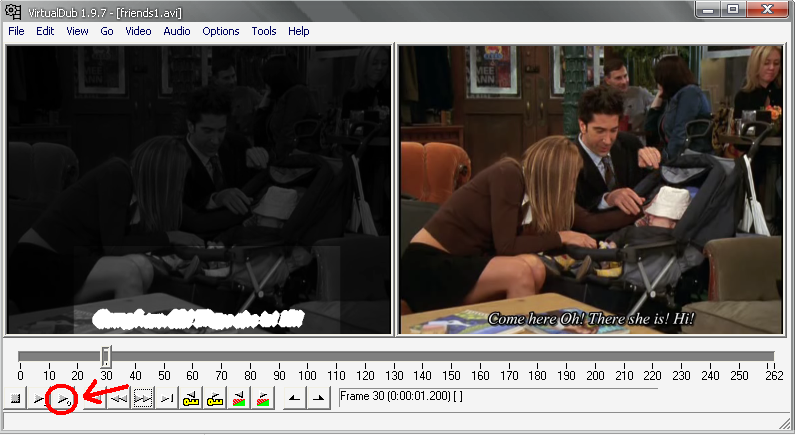
Task: Open the Edit menu
Action: click(x=45, y=31)
